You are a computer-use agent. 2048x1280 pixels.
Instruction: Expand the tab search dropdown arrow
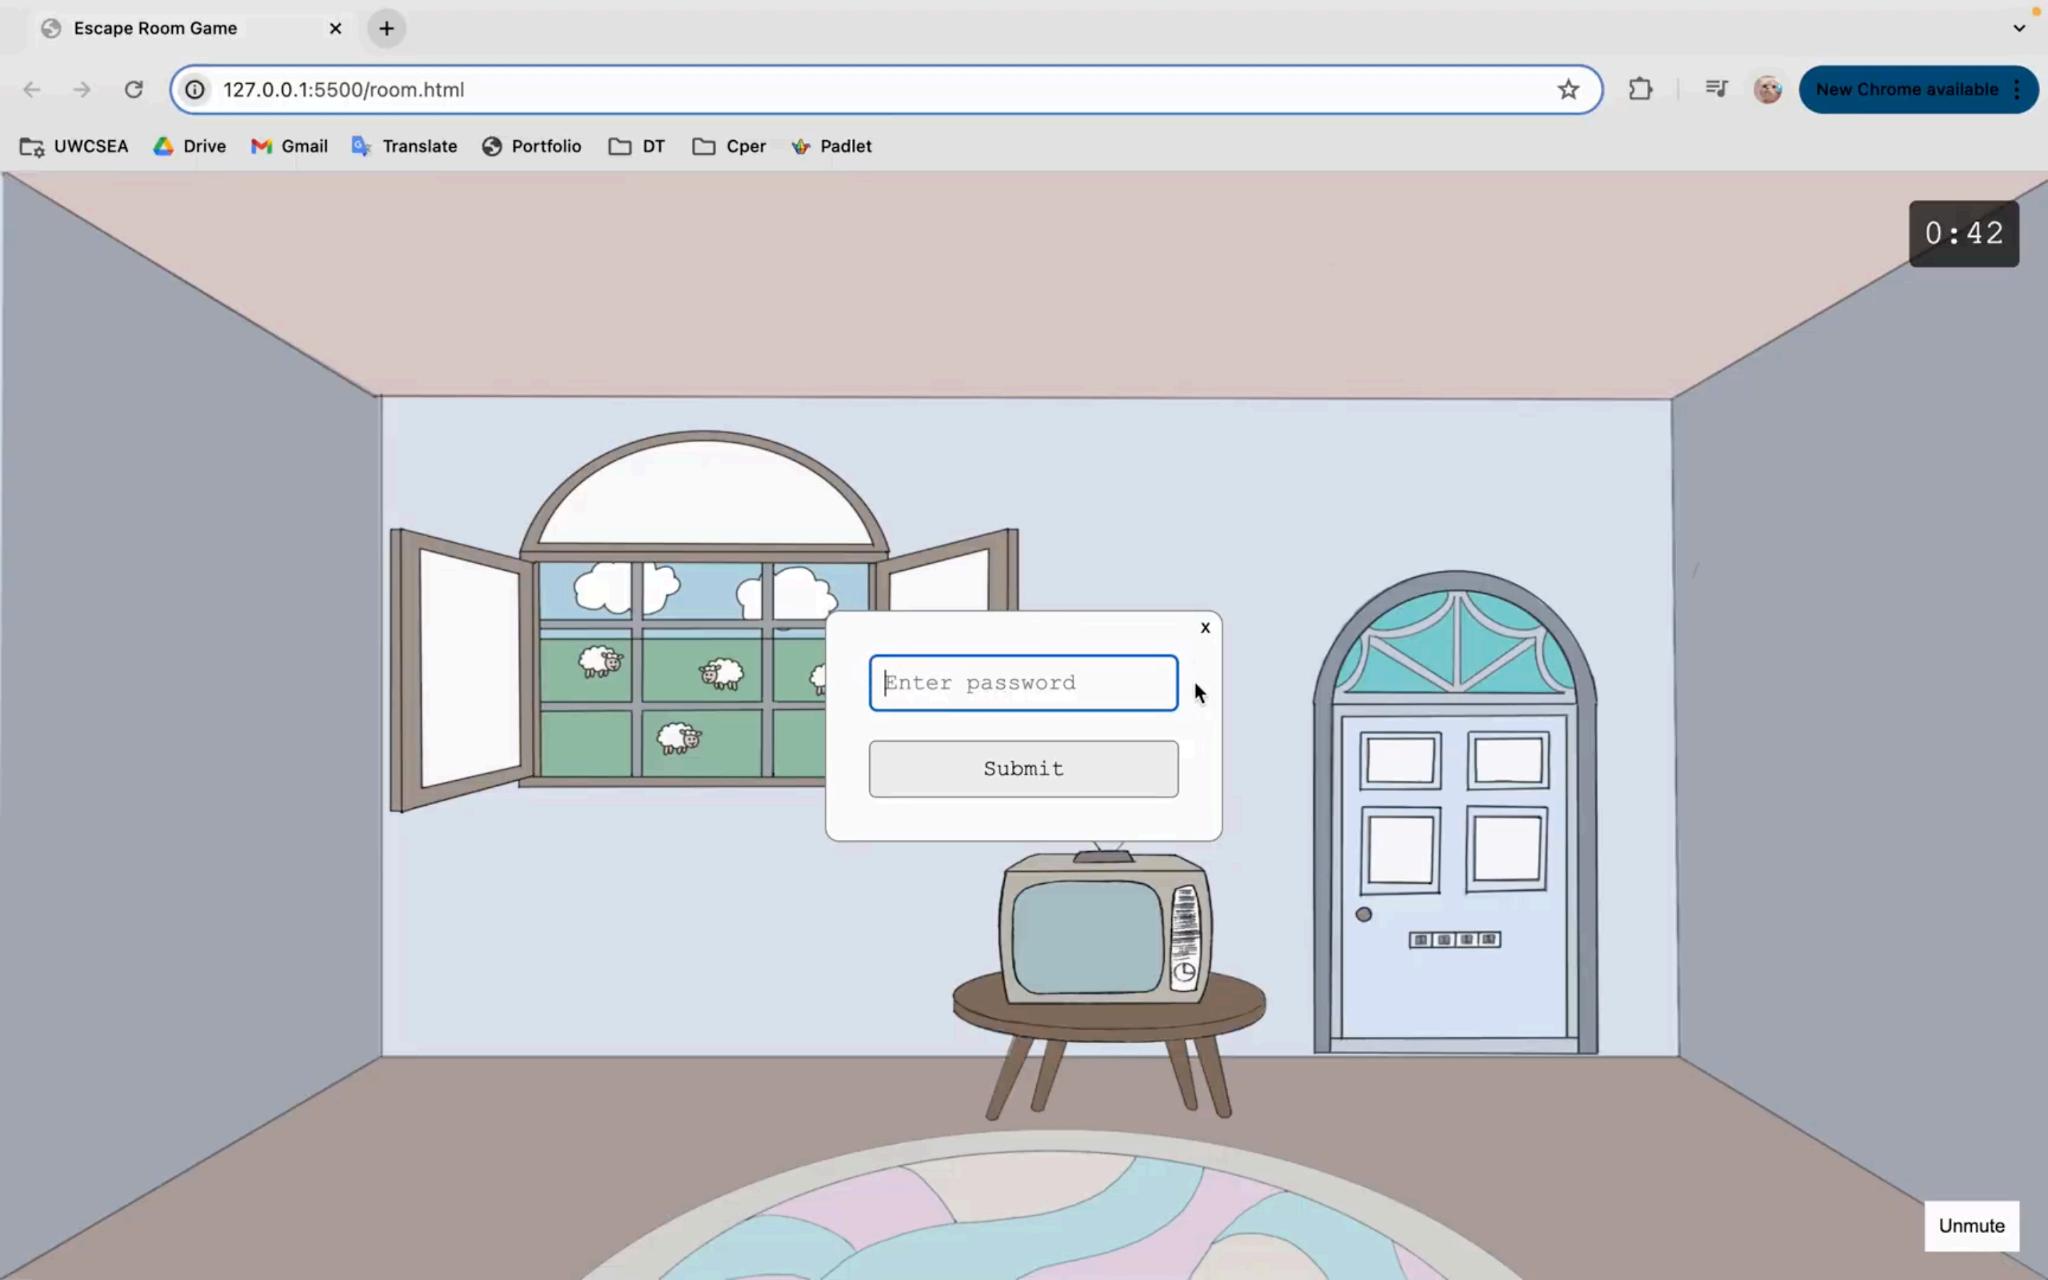coord(2019,28)
